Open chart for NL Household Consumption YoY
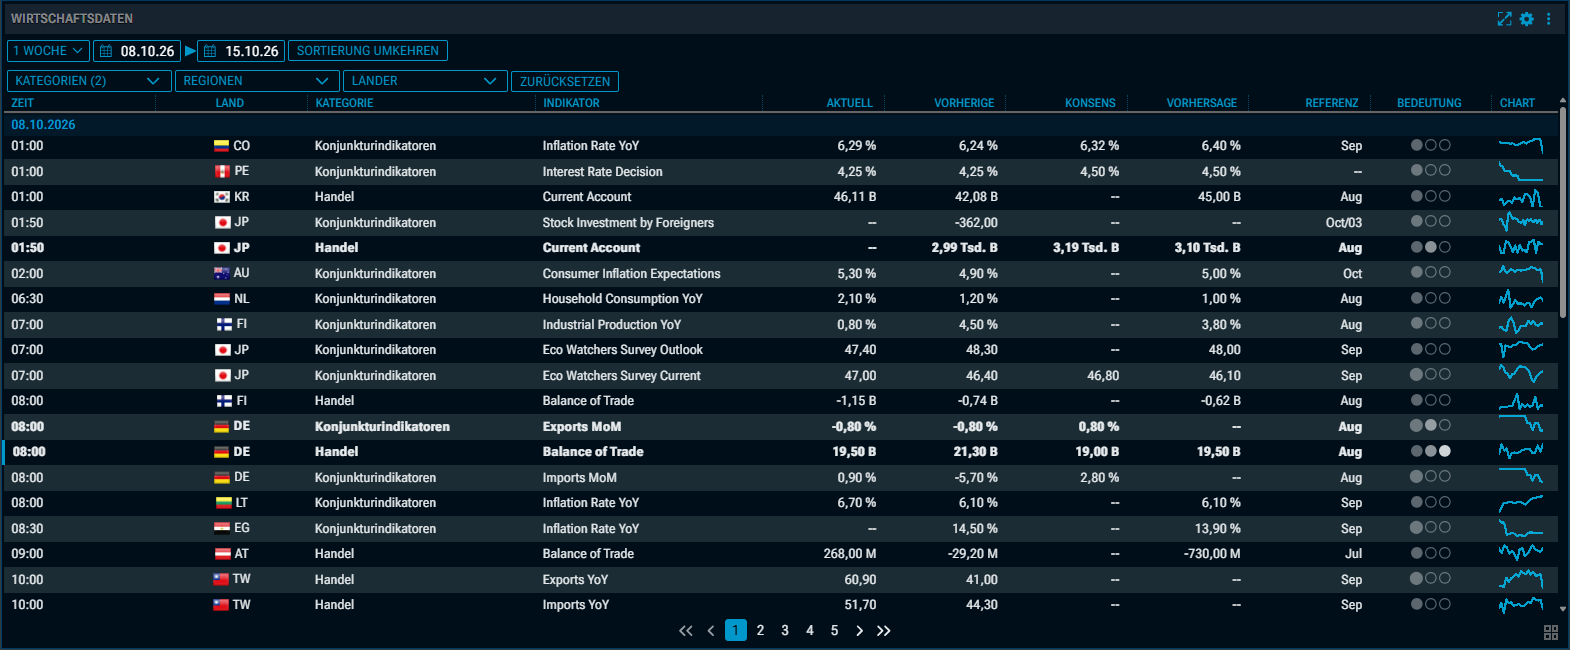The height and width of the screenshot is (650, 1570). 1521,299
